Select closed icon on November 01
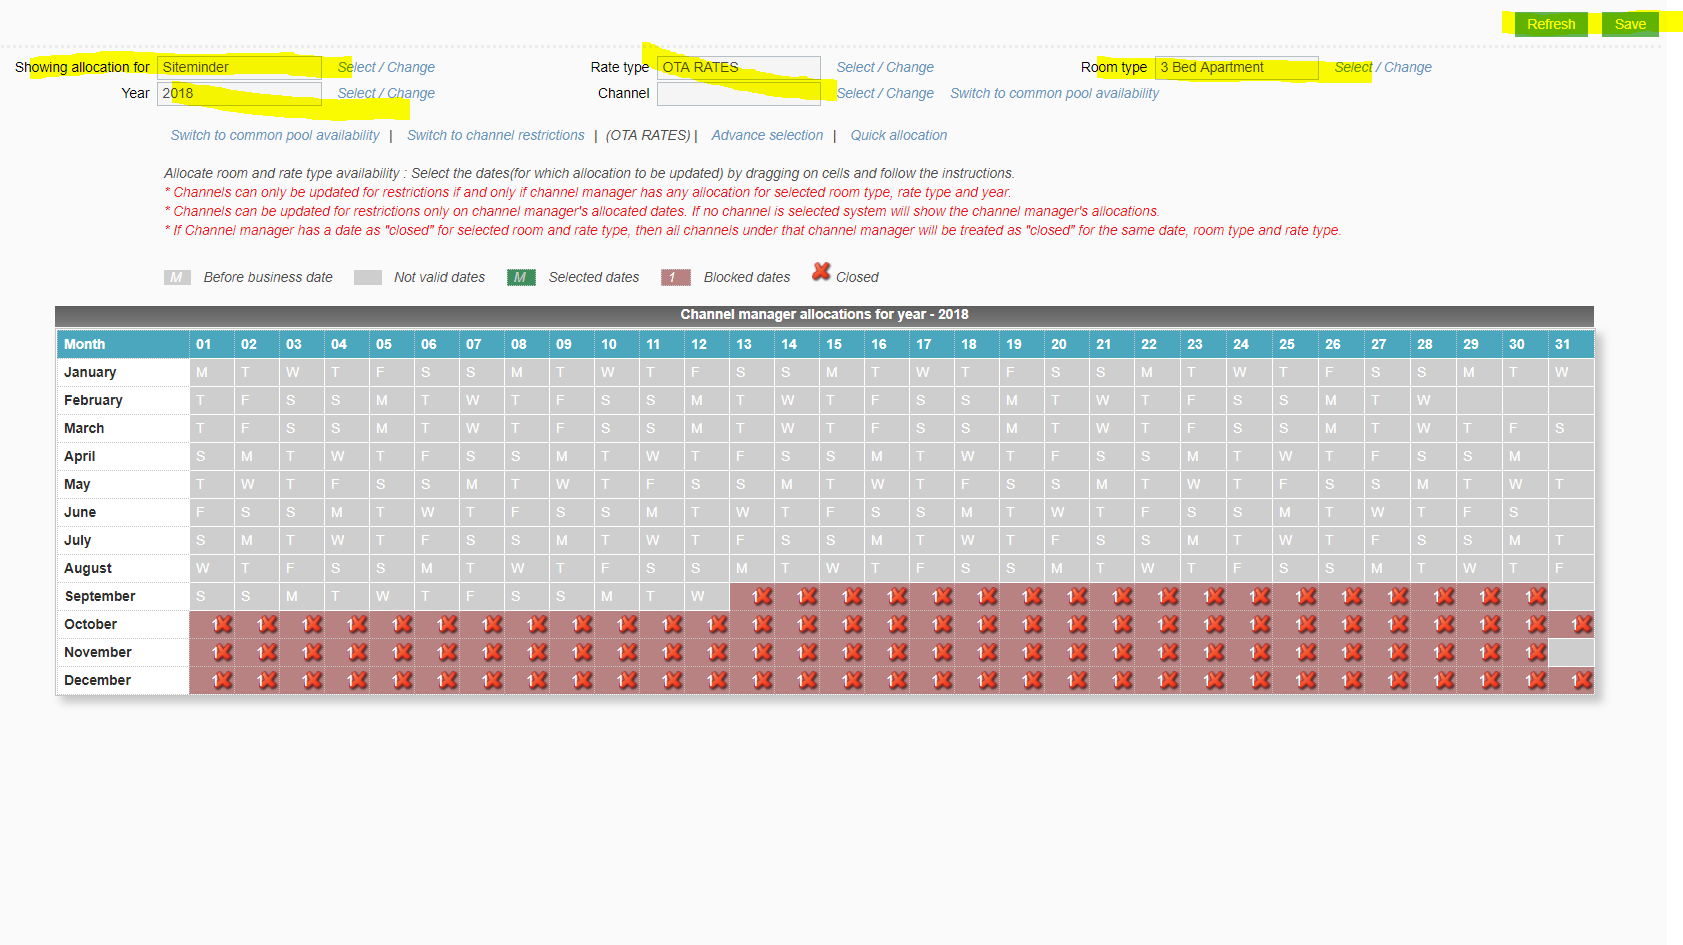 tap(222, 652)
